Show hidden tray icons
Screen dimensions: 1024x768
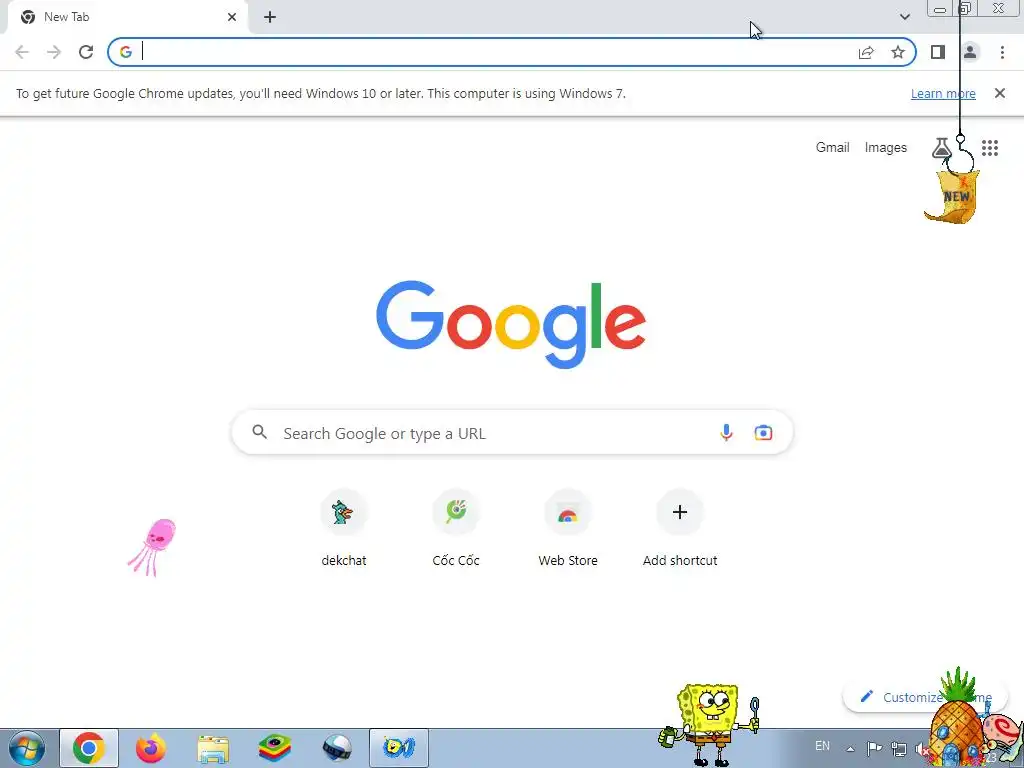[850, 749]
